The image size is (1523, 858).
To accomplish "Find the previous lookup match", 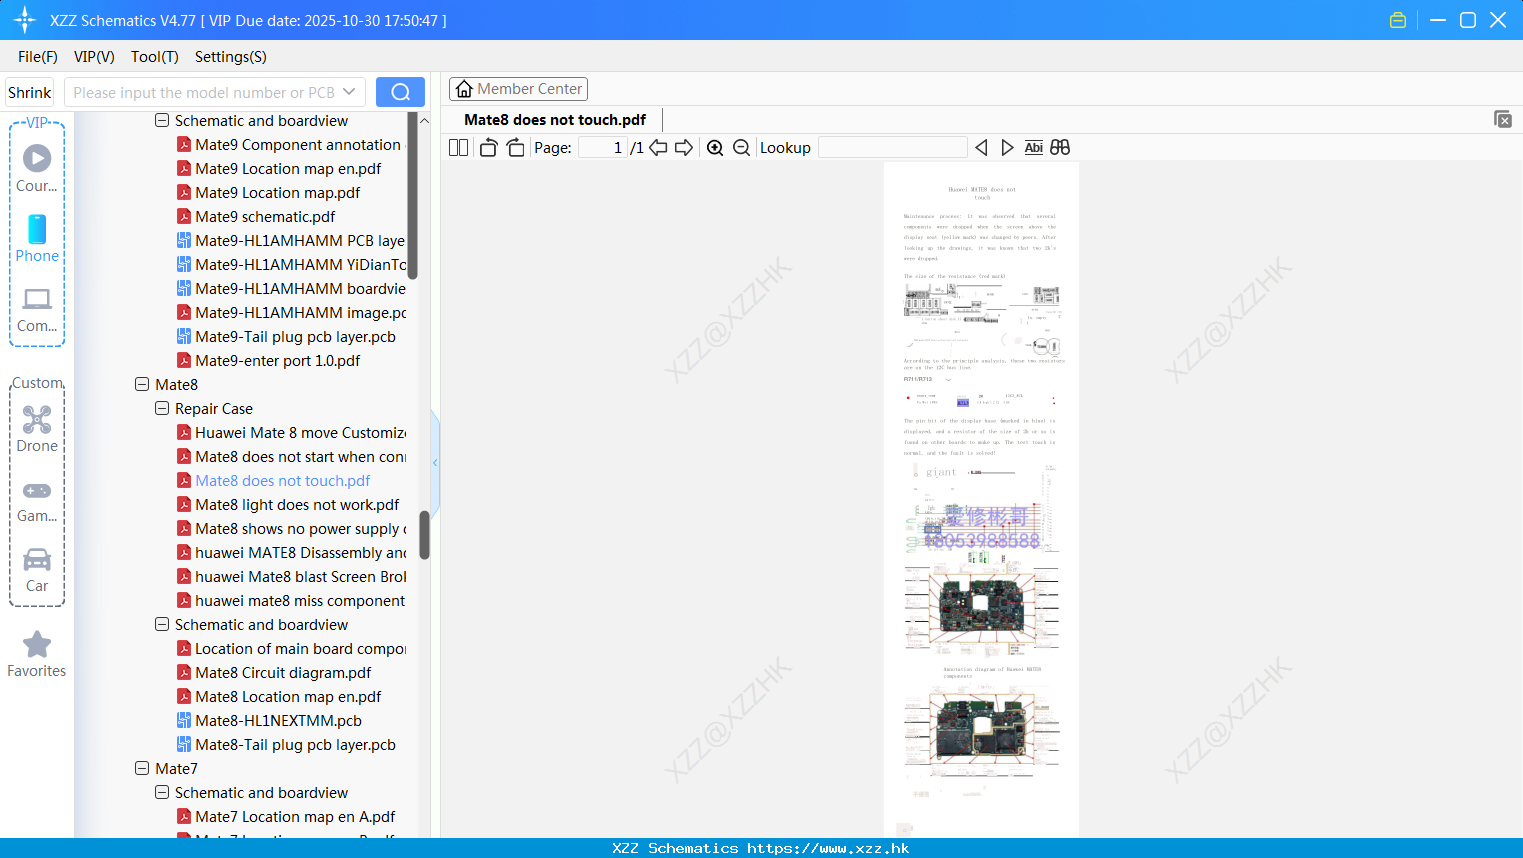I will click(x=981, y=147).
